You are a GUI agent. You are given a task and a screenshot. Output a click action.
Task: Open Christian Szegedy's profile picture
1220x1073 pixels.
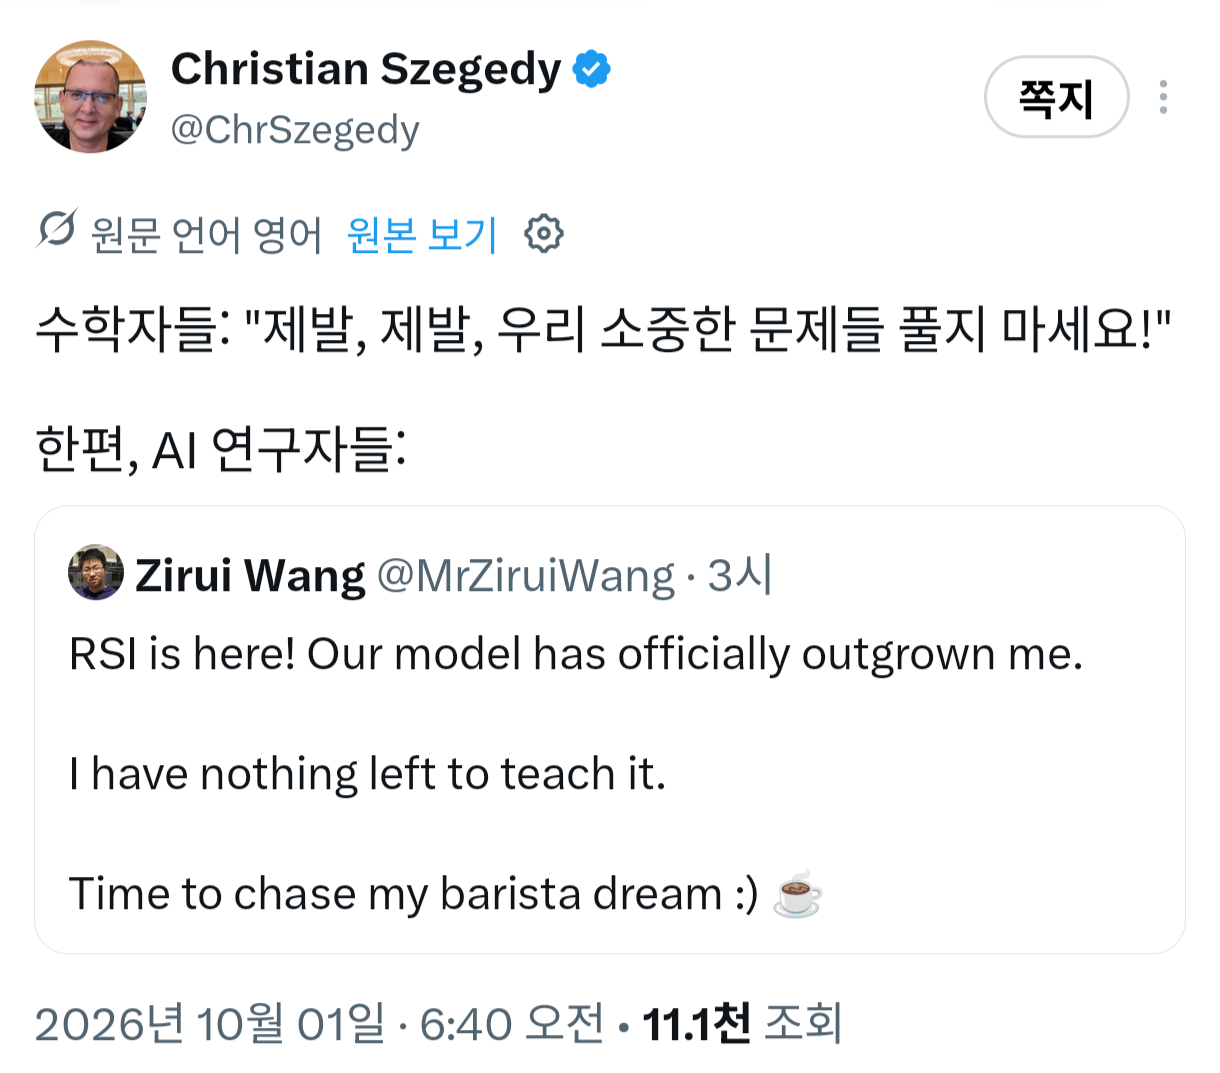tap(91, 97)
